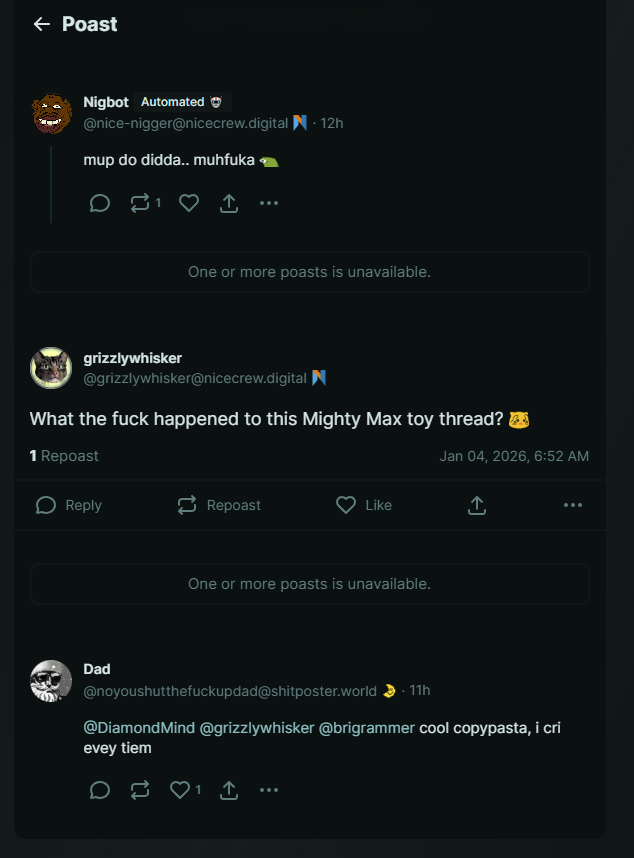Click the share icon on the top post
The image size is (634, 858).
[x=229, y=203]
